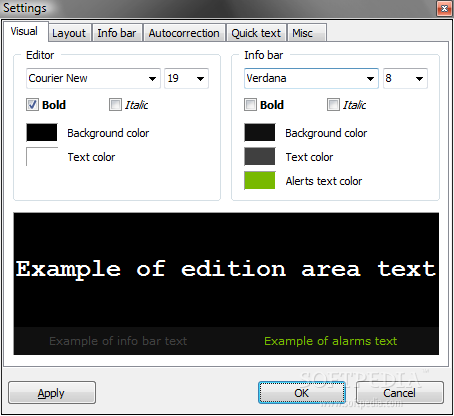Click the Editor 'Text color' label
Image resolution: width=454 pixels, height=416 pixels.
pos(91,157)
